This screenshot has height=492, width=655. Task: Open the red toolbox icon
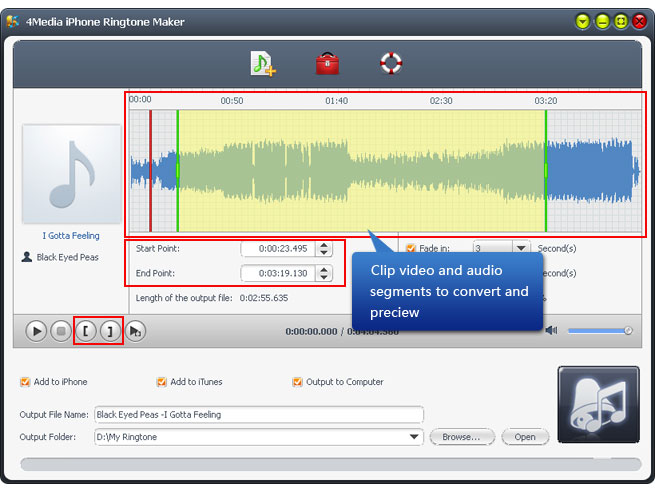point(327,64)
